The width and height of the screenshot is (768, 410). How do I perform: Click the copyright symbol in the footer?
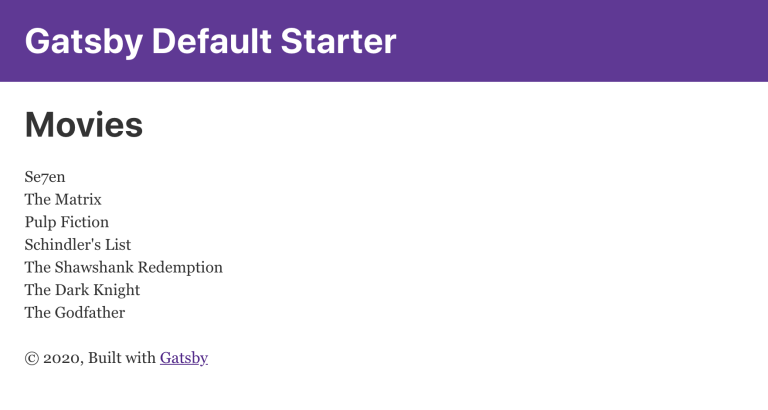click(33, 358)
